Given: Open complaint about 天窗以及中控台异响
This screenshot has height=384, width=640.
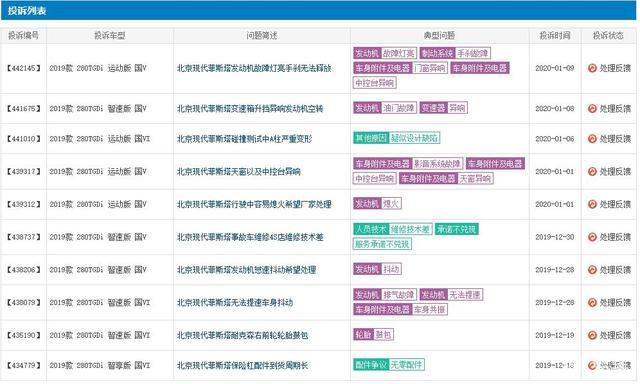Looking at the screenshot, I should (239, 171).
